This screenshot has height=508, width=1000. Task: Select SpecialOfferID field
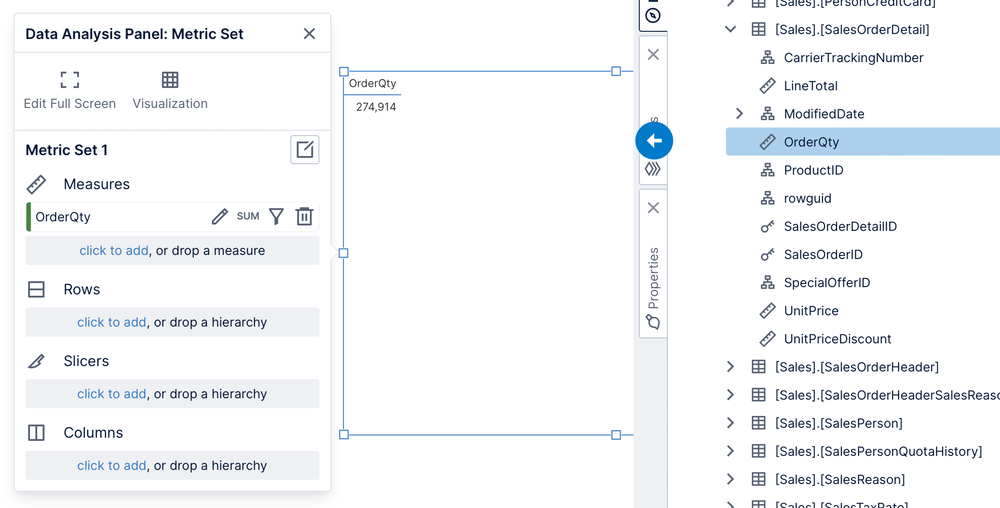[827, 282]
